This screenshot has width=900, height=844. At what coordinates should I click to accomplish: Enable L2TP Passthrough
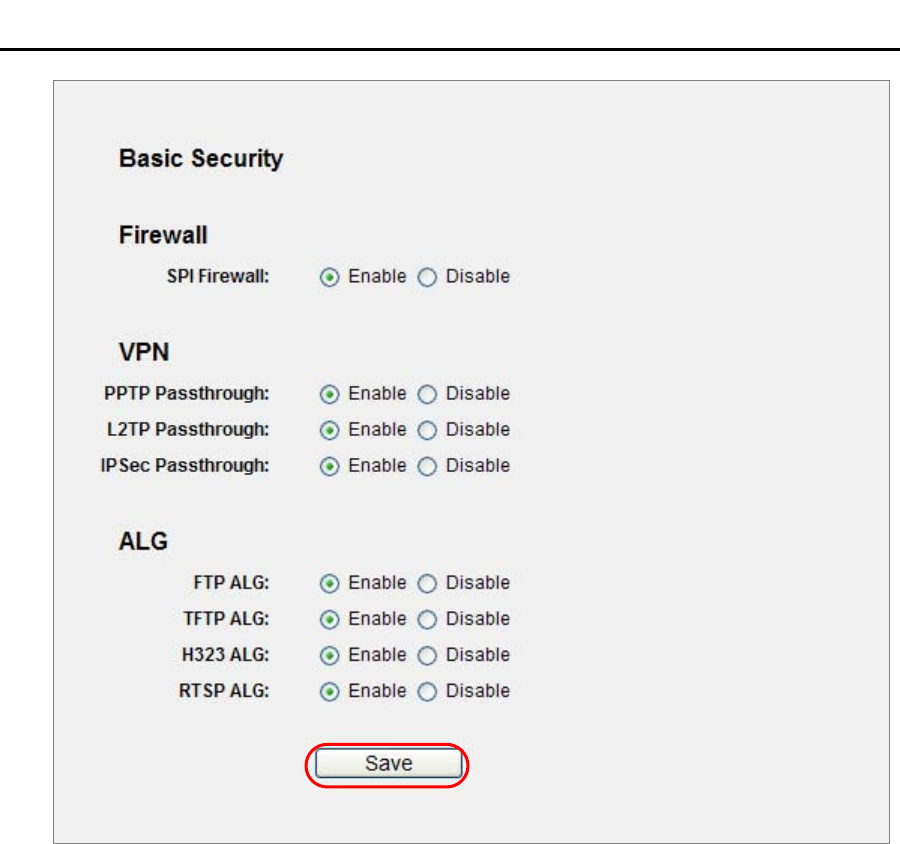(329, 431)
